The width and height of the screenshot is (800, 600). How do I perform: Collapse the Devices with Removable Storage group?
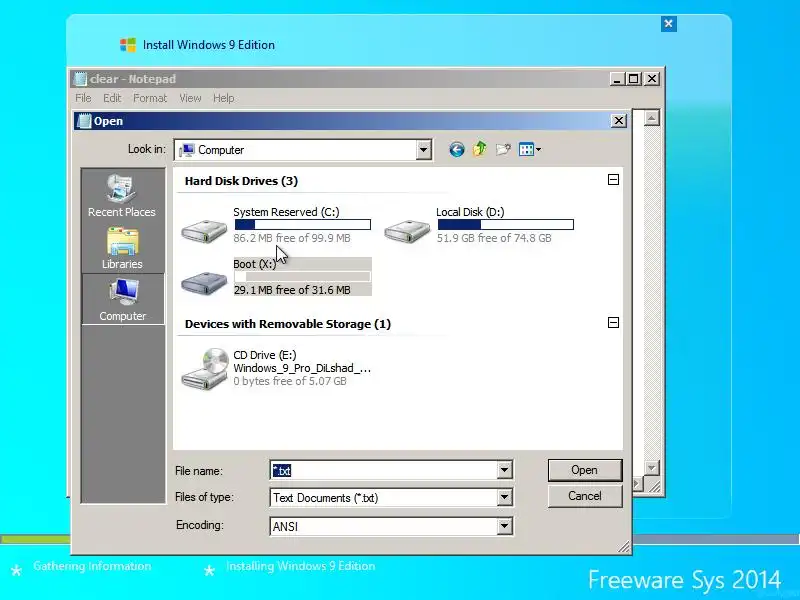point(613,322)
